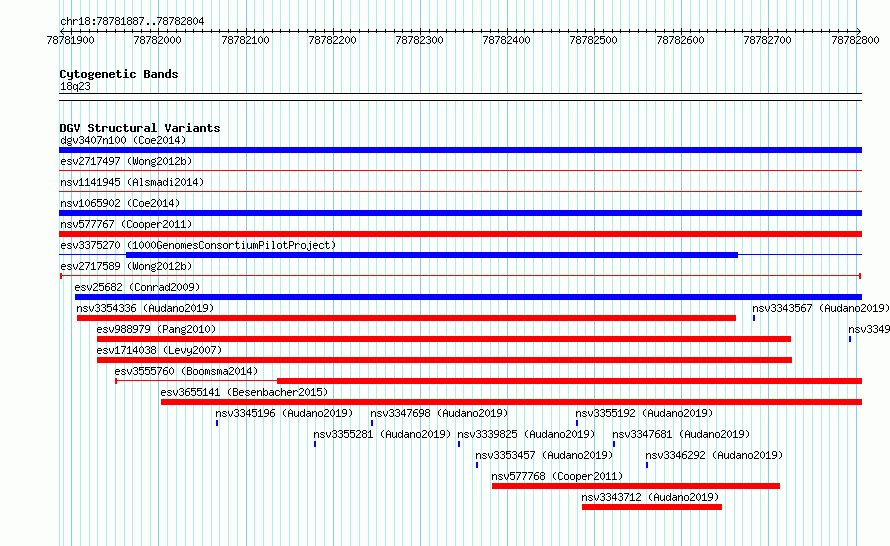Screen dimensions: 890x546
Task: Click blue marker under nsv3355281
Action: coord(315,444)
